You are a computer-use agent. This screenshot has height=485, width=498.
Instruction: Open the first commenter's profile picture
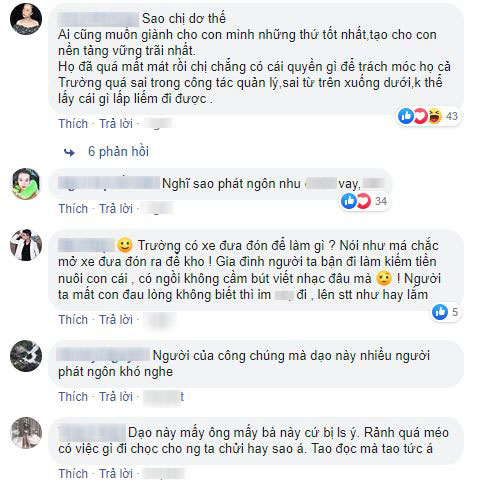point(26,19)
